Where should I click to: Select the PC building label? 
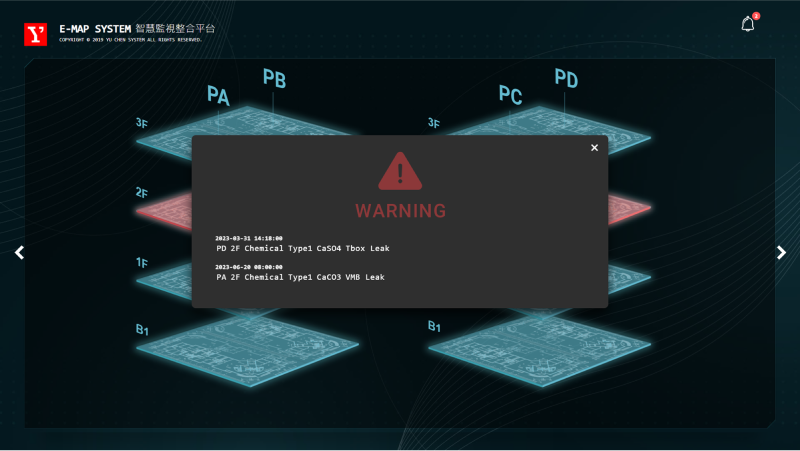[511, 95]
